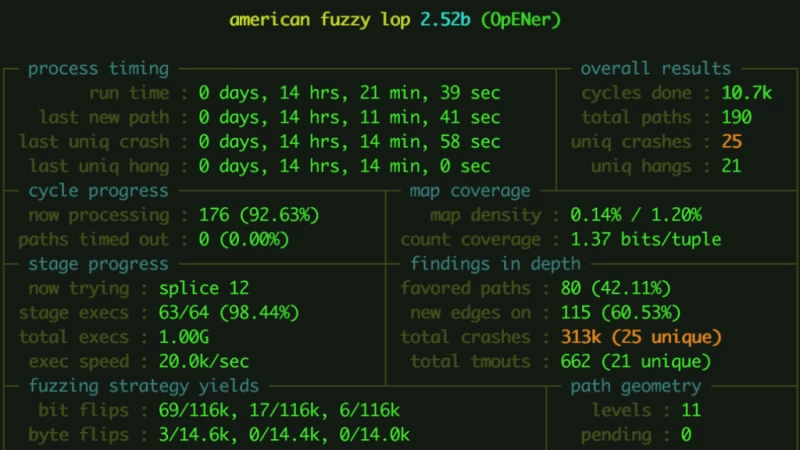Click the 'last uniq hang' label
Screen dimensions: 800x450
98,166
